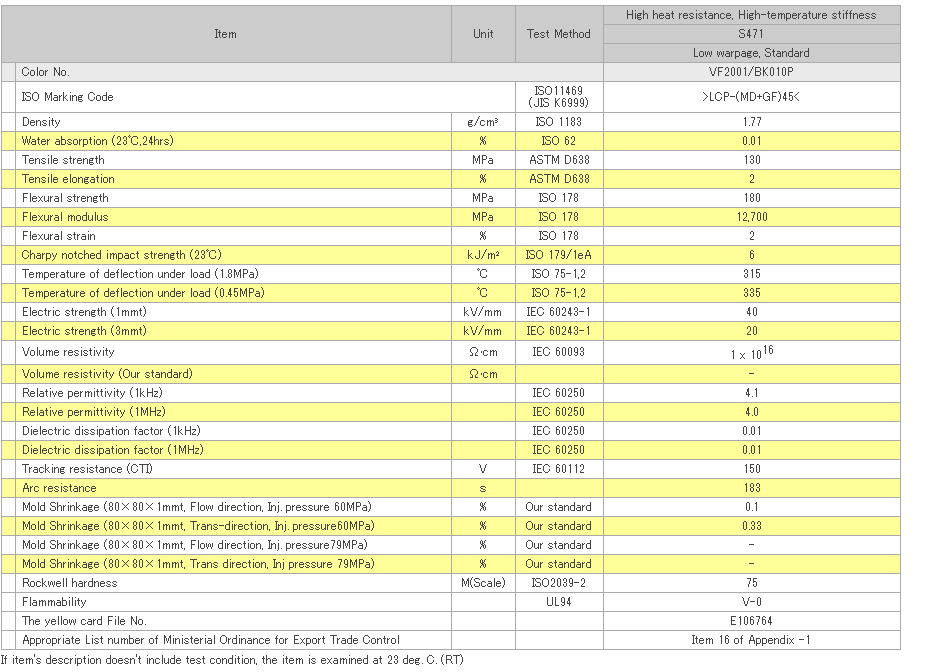Click the 'Charpy notched impact strength' row label
Image resolution: width=927 pixels, height=672 pixels.
tap(121, 255)
